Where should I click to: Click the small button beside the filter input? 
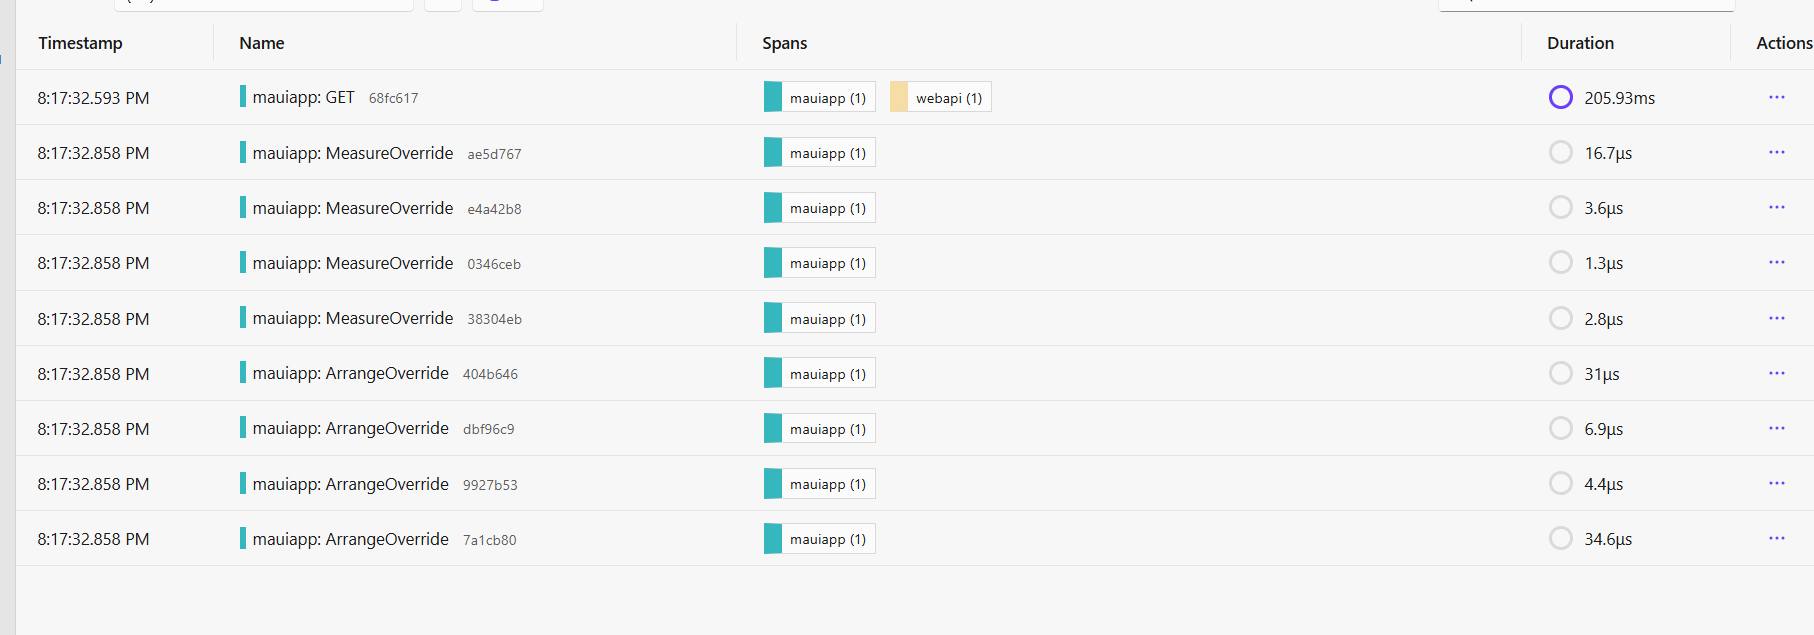tap(443, 4)
